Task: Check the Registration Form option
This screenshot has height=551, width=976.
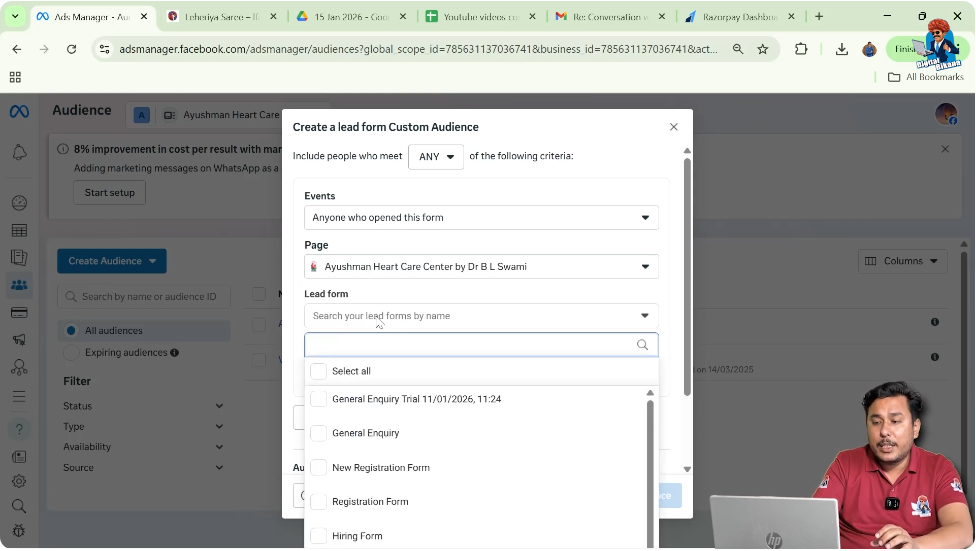Action: (319, 502)
